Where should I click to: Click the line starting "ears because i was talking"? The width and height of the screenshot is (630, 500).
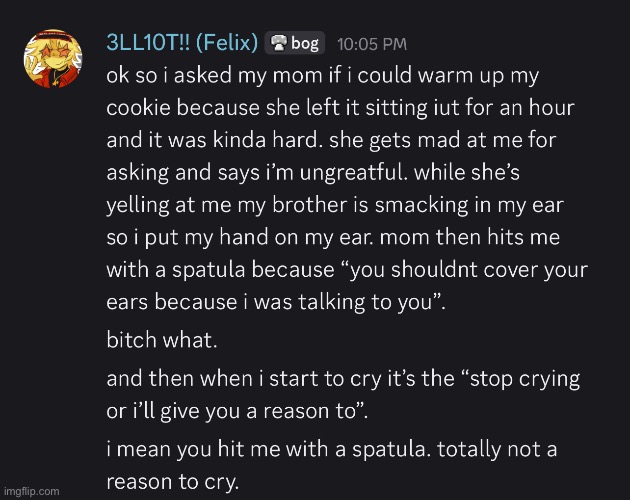276,302
